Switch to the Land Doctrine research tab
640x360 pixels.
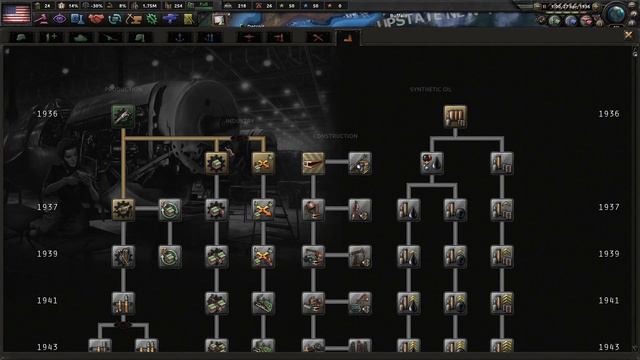140,38
